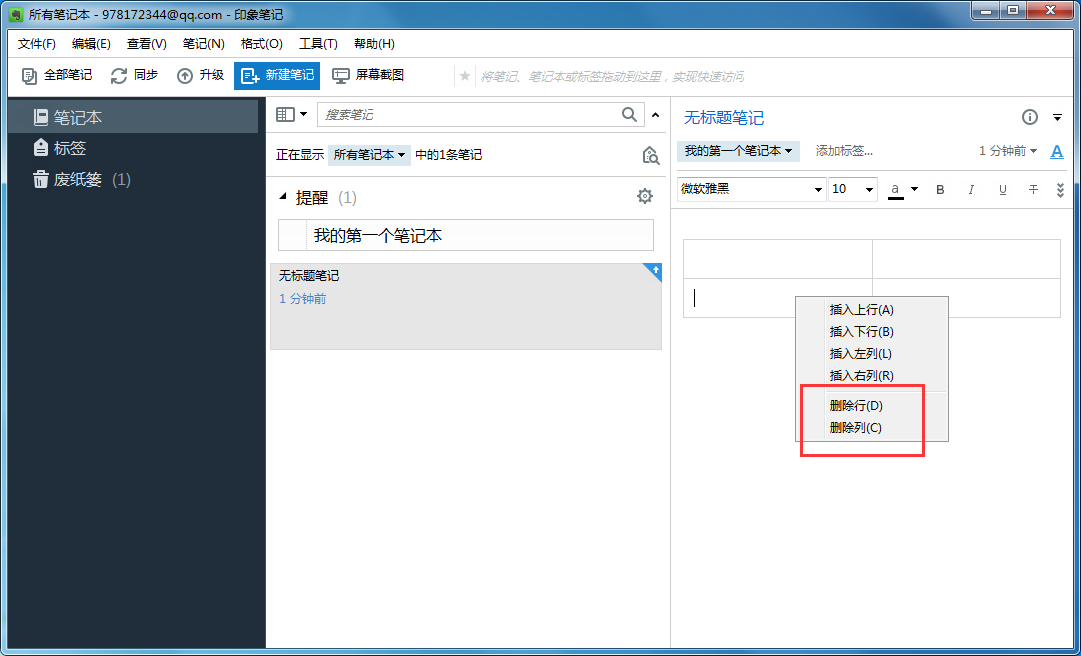
Task: Select 废纸篓 in the sidebar
Action: click(79, 181)
